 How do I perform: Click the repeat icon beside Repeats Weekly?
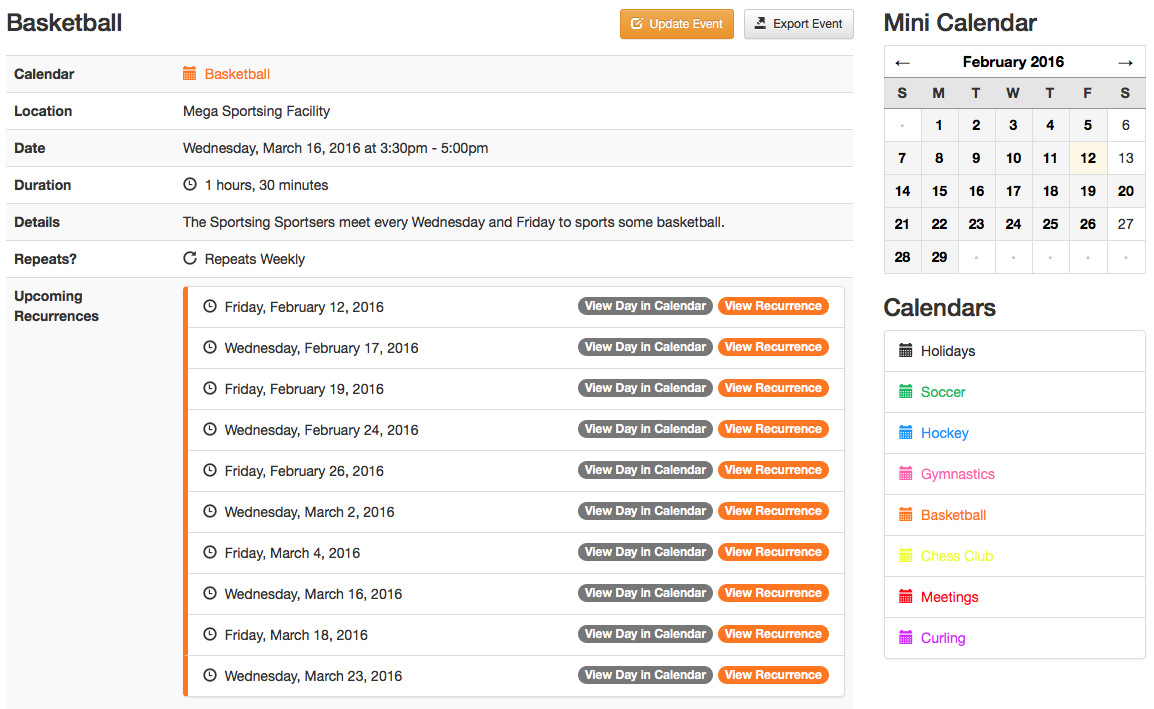(x=190, y=258)
